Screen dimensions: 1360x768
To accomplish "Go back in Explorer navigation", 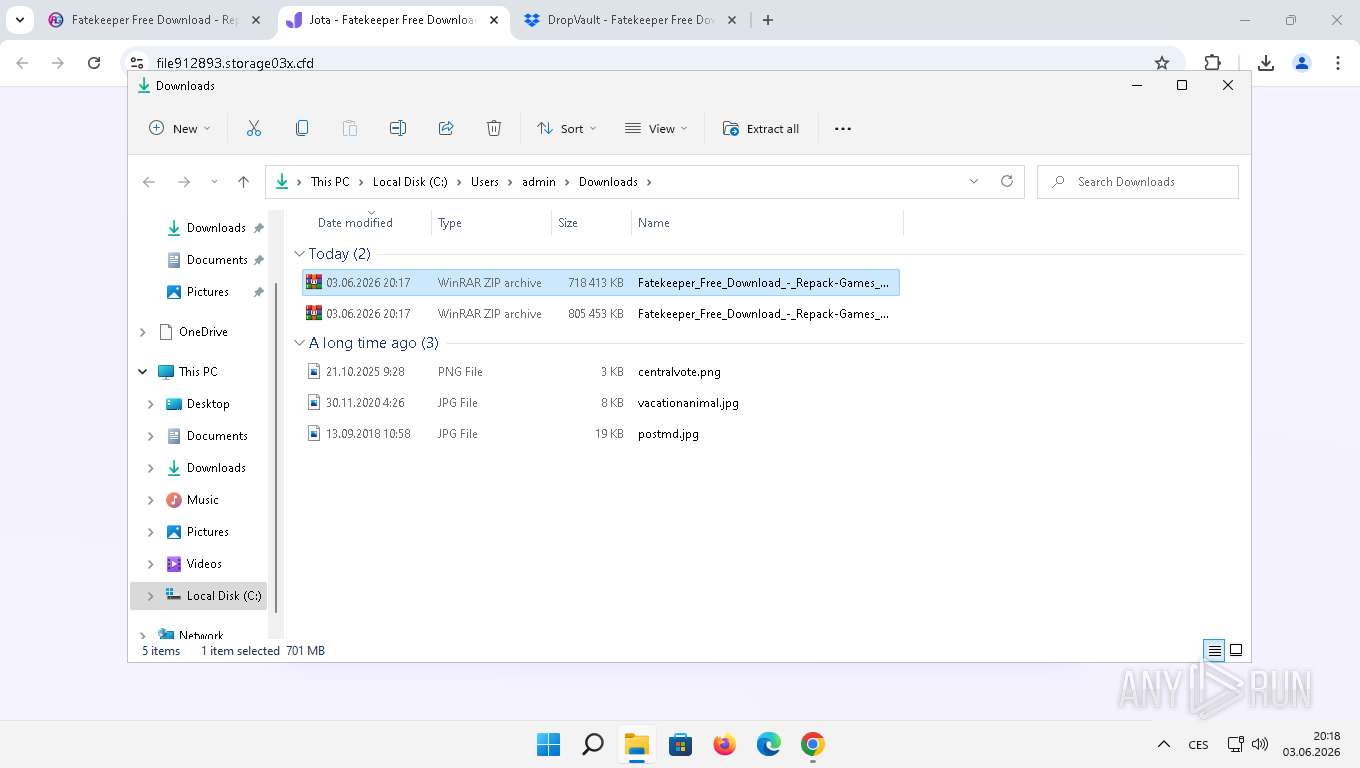I will click(x=149, y=182).
